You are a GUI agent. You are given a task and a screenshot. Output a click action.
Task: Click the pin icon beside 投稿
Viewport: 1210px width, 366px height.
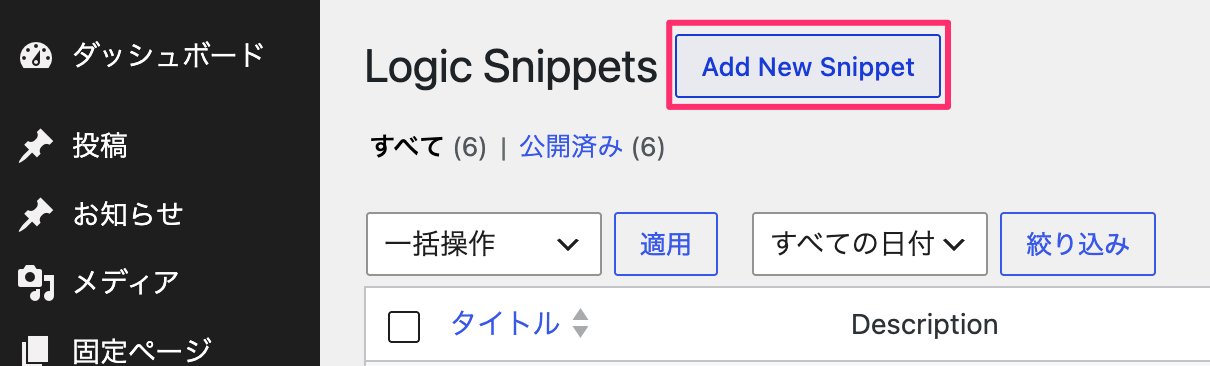click(x=37, y=148)
